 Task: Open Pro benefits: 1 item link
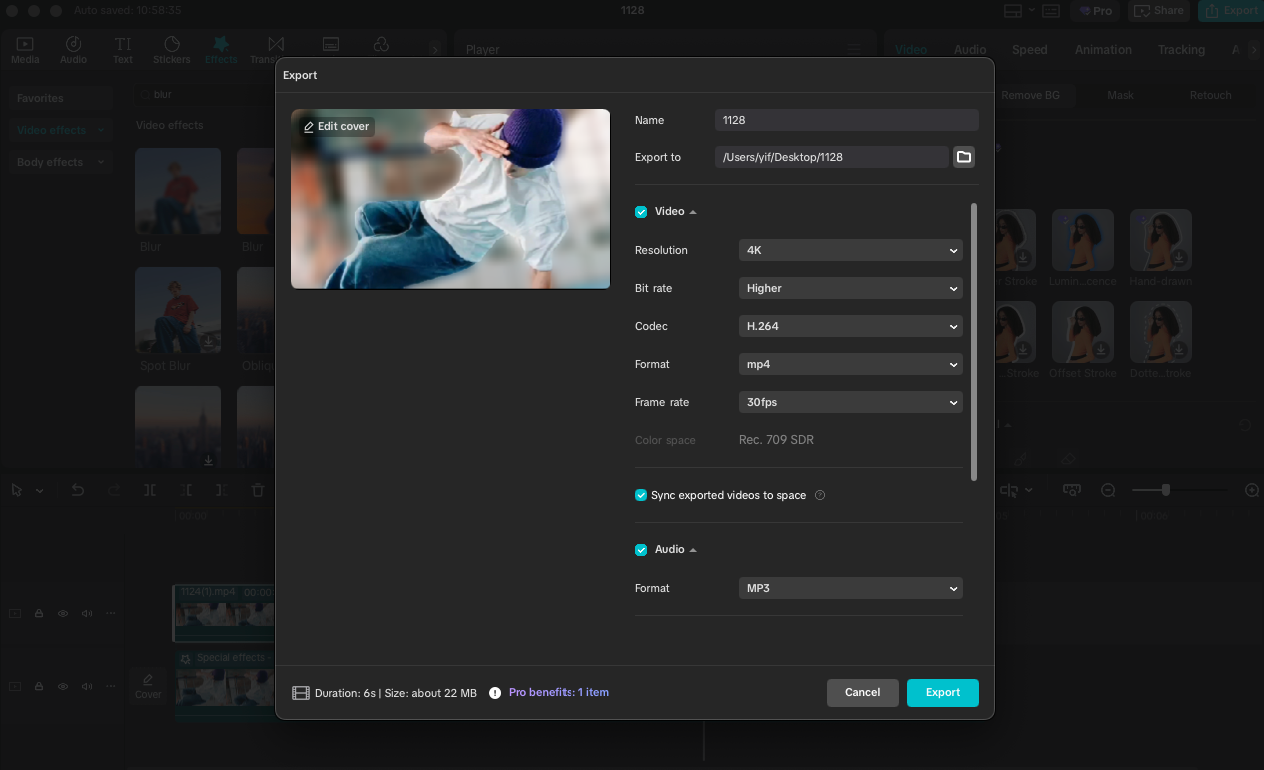558,691
